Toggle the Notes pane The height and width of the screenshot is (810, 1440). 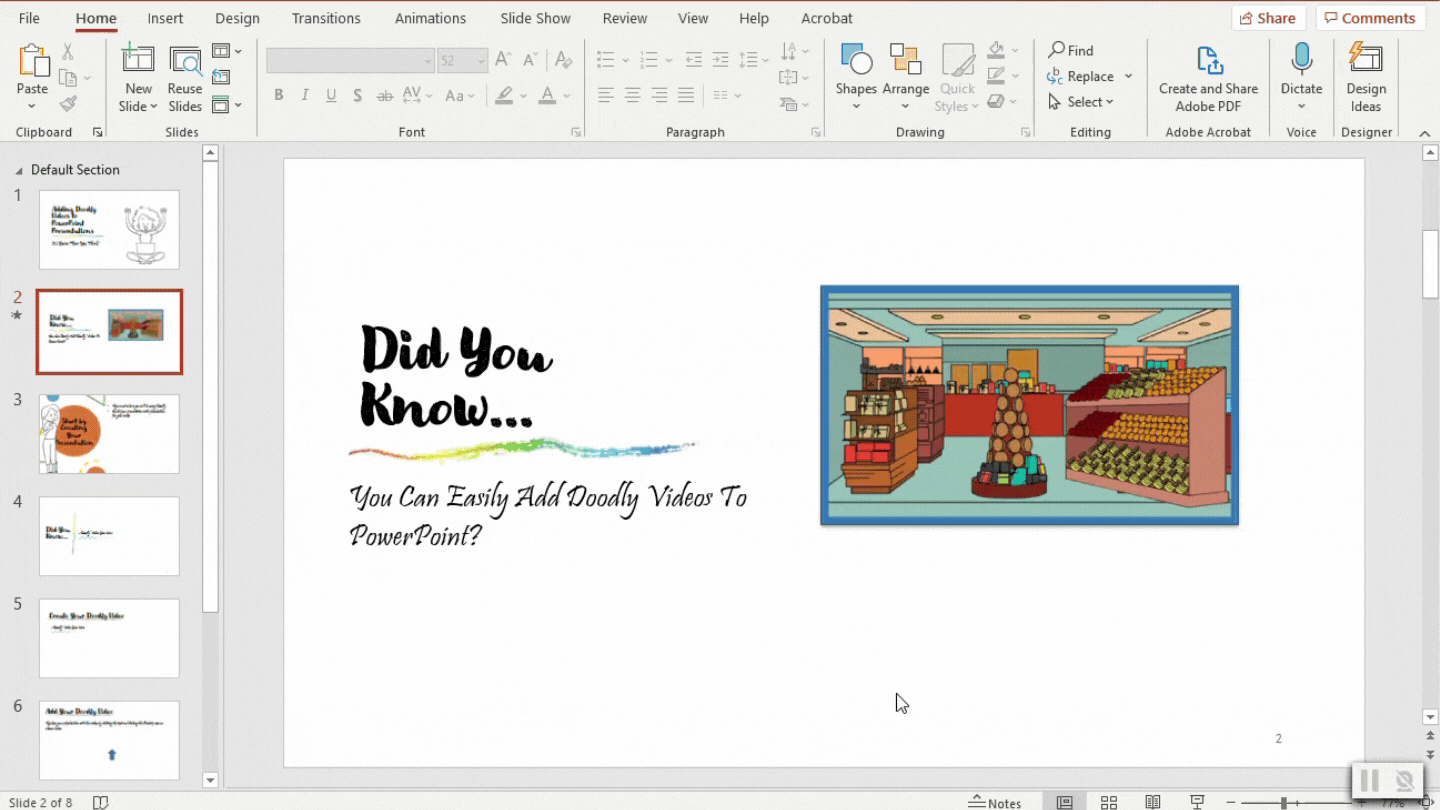[995, 802]
